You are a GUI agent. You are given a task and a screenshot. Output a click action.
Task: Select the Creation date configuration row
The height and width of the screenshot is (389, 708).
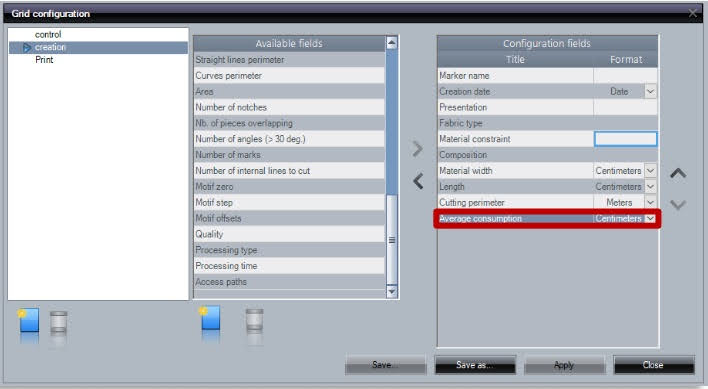[x=547, y=92]
